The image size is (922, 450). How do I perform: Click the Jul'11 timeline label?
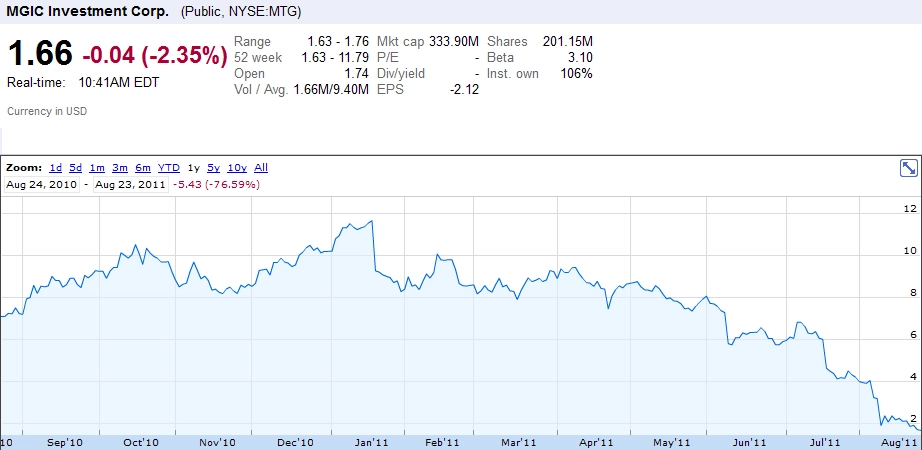[825, 442]
